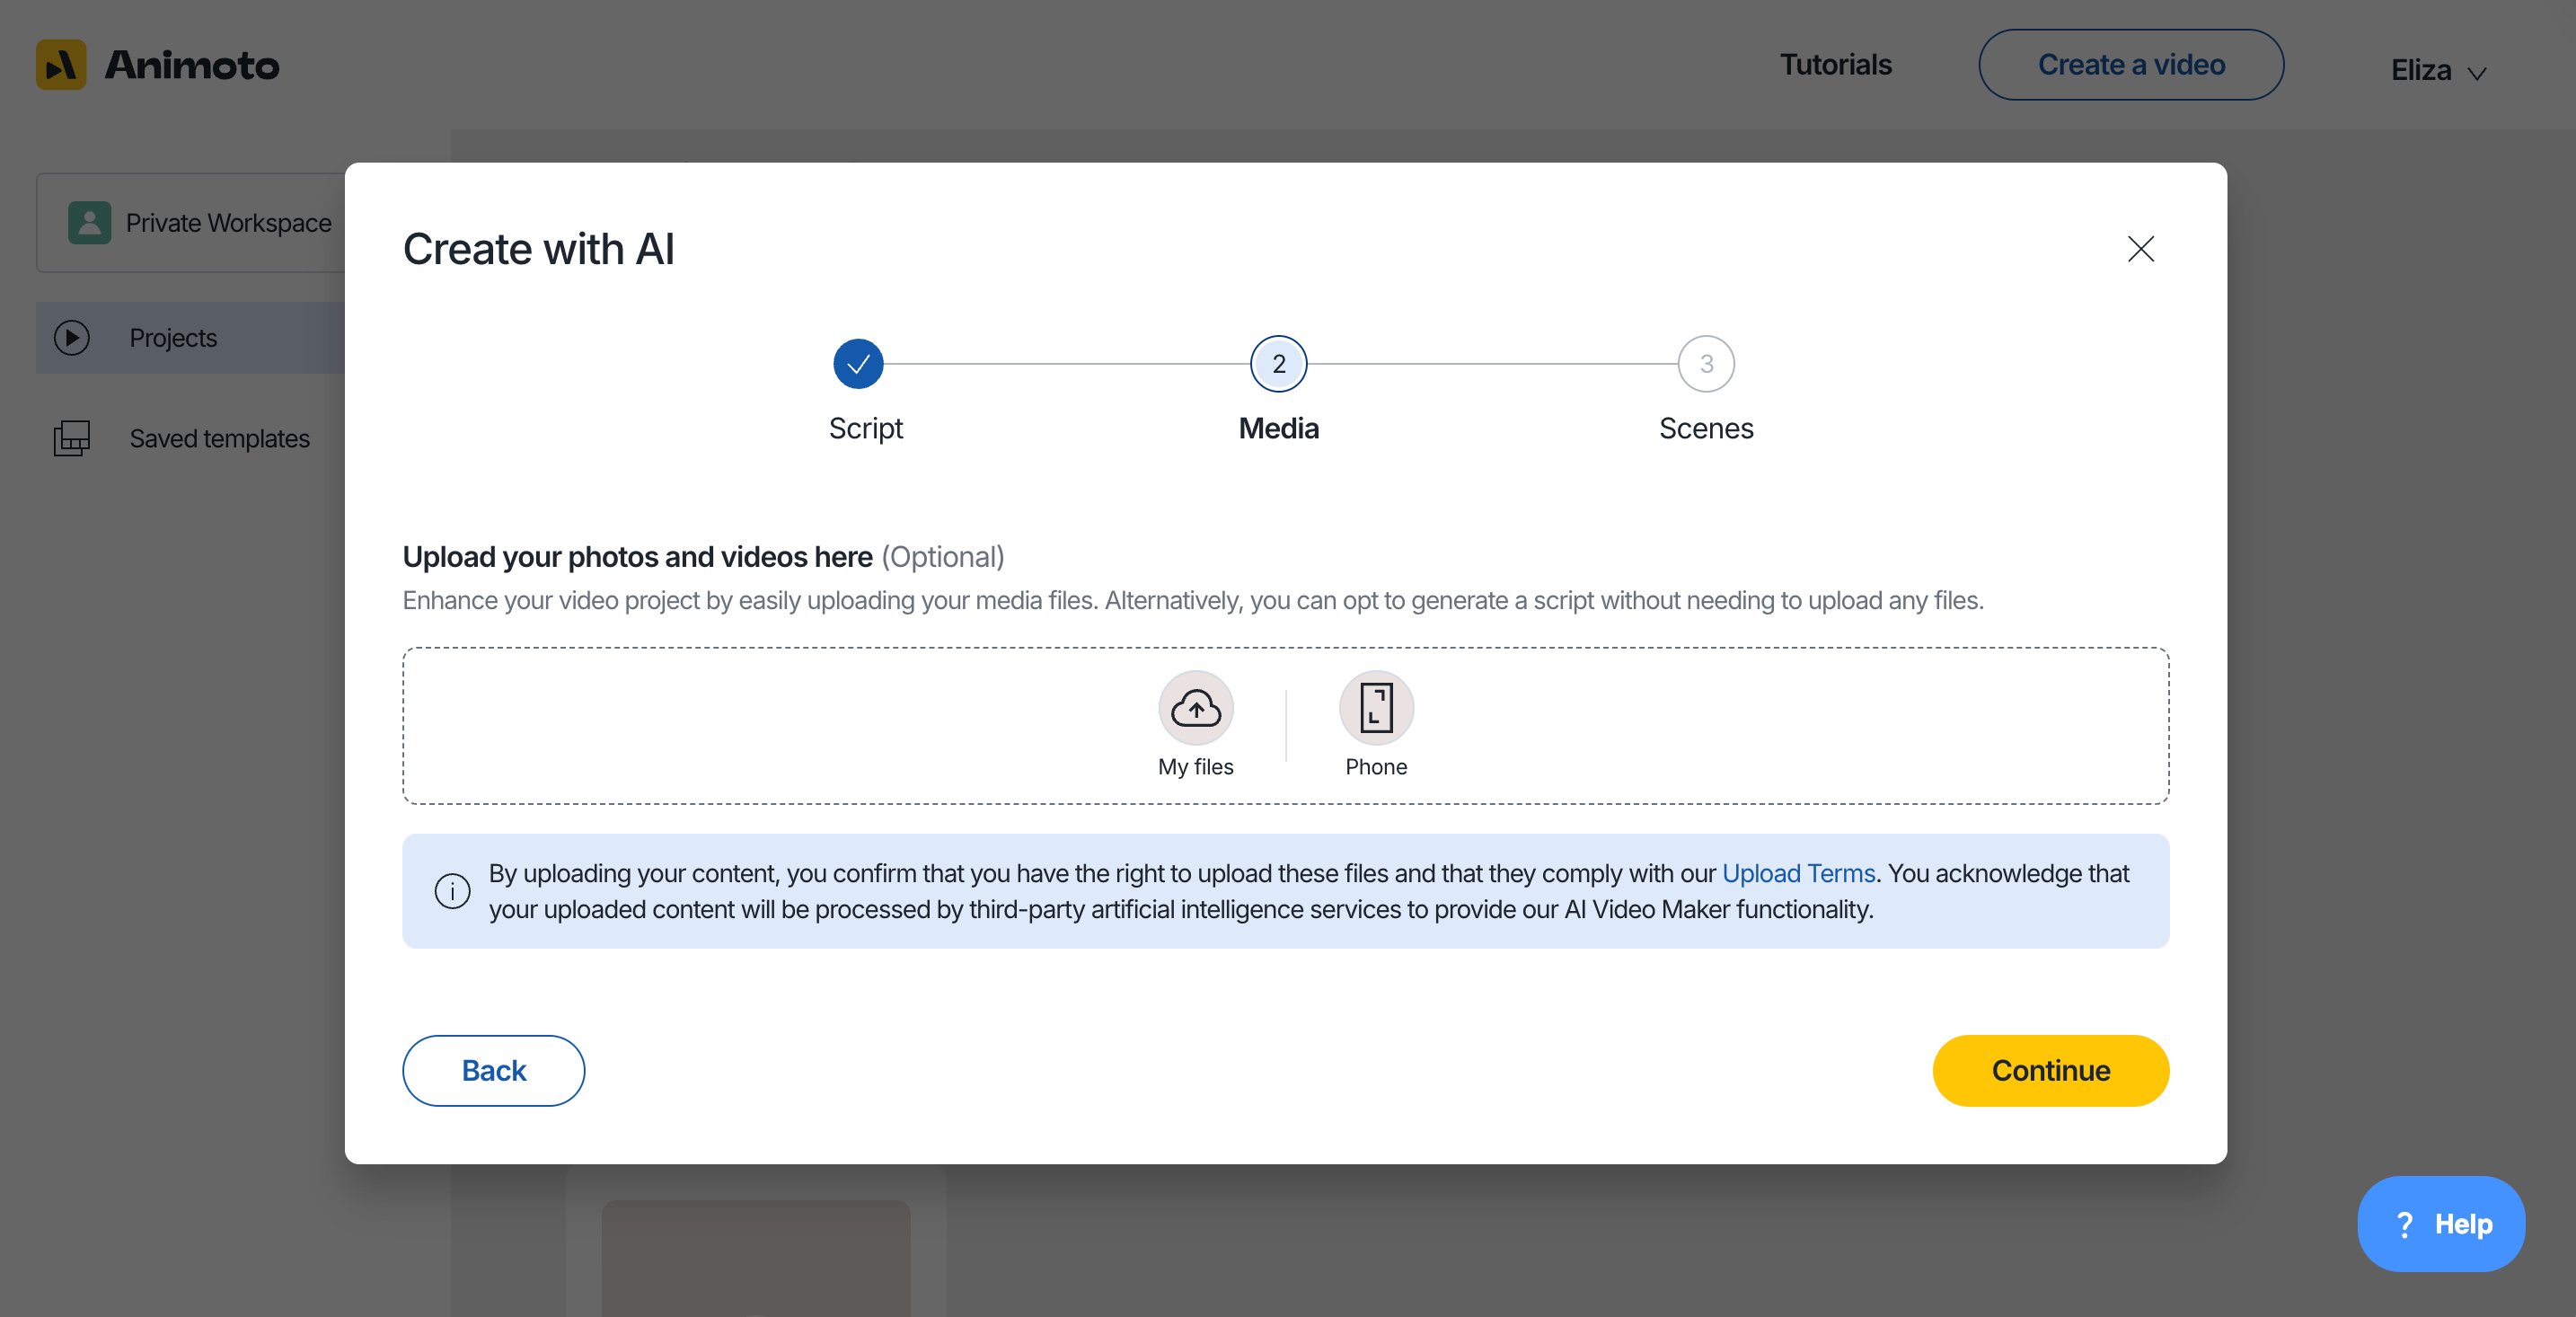Click the Create a video button
The height and width of the screenshot is (1317, 2576).
pos(2130,65)
